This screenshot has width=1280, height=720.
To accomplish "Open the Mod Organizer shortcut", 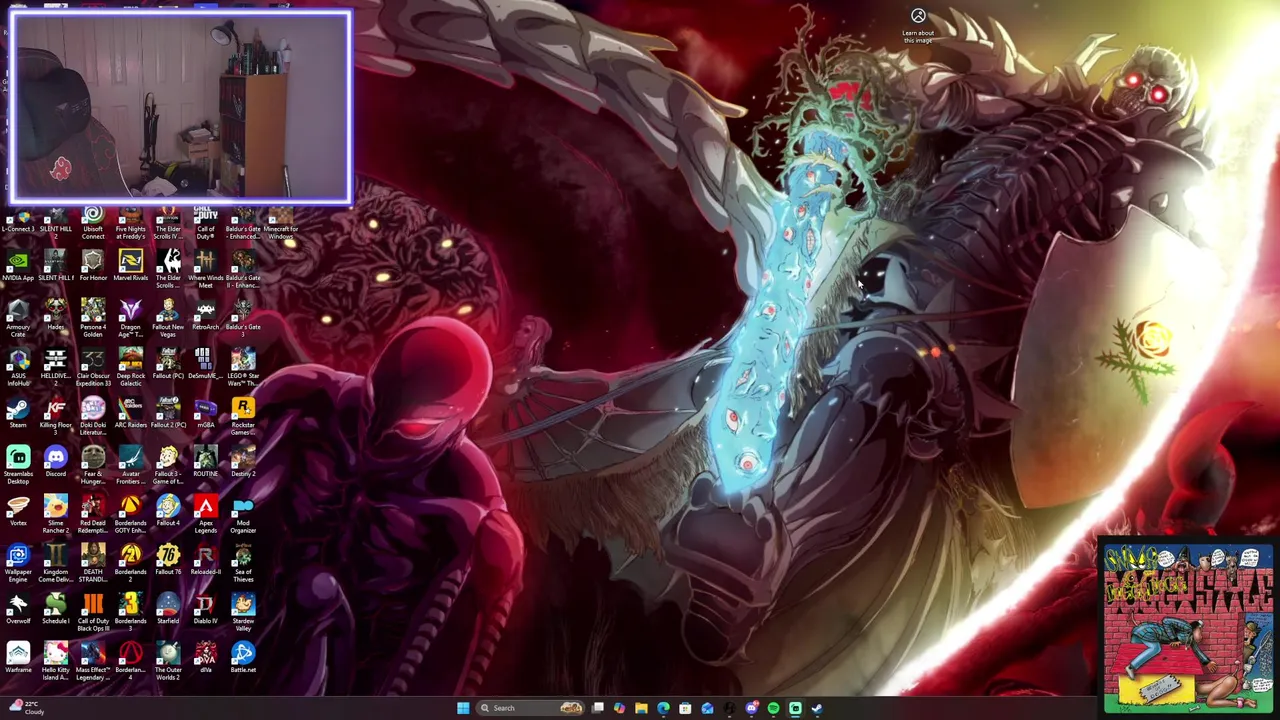I will (x=243, y=515).
